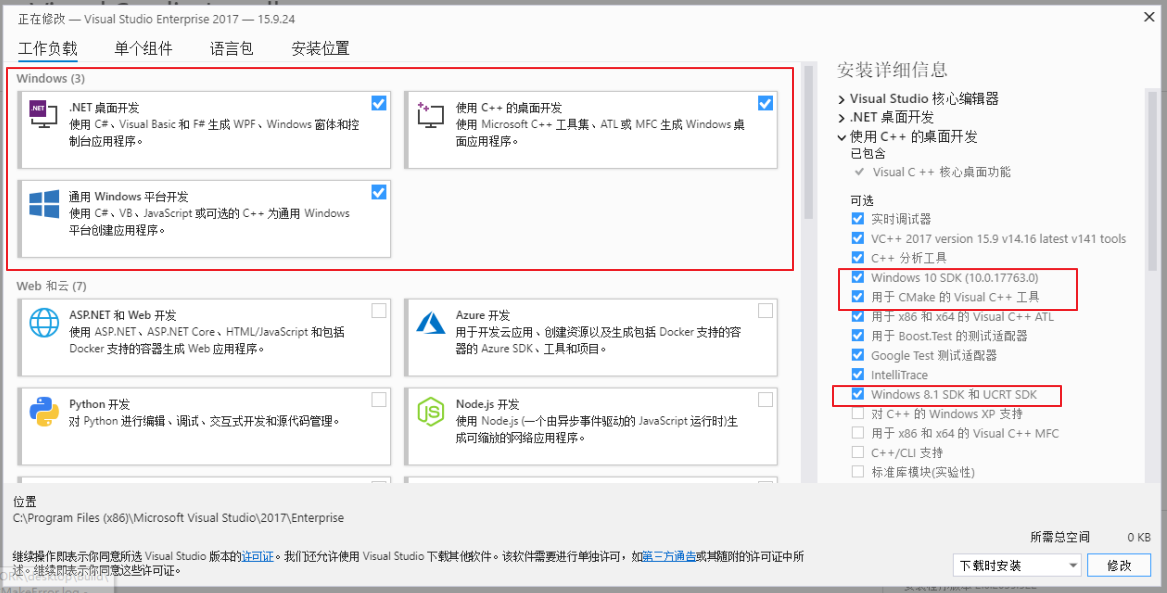Check 对 C++ 的 Windows XP 支持
Image resolution: width=1167 pixels, height=593 pixels.
click(857, 413)
